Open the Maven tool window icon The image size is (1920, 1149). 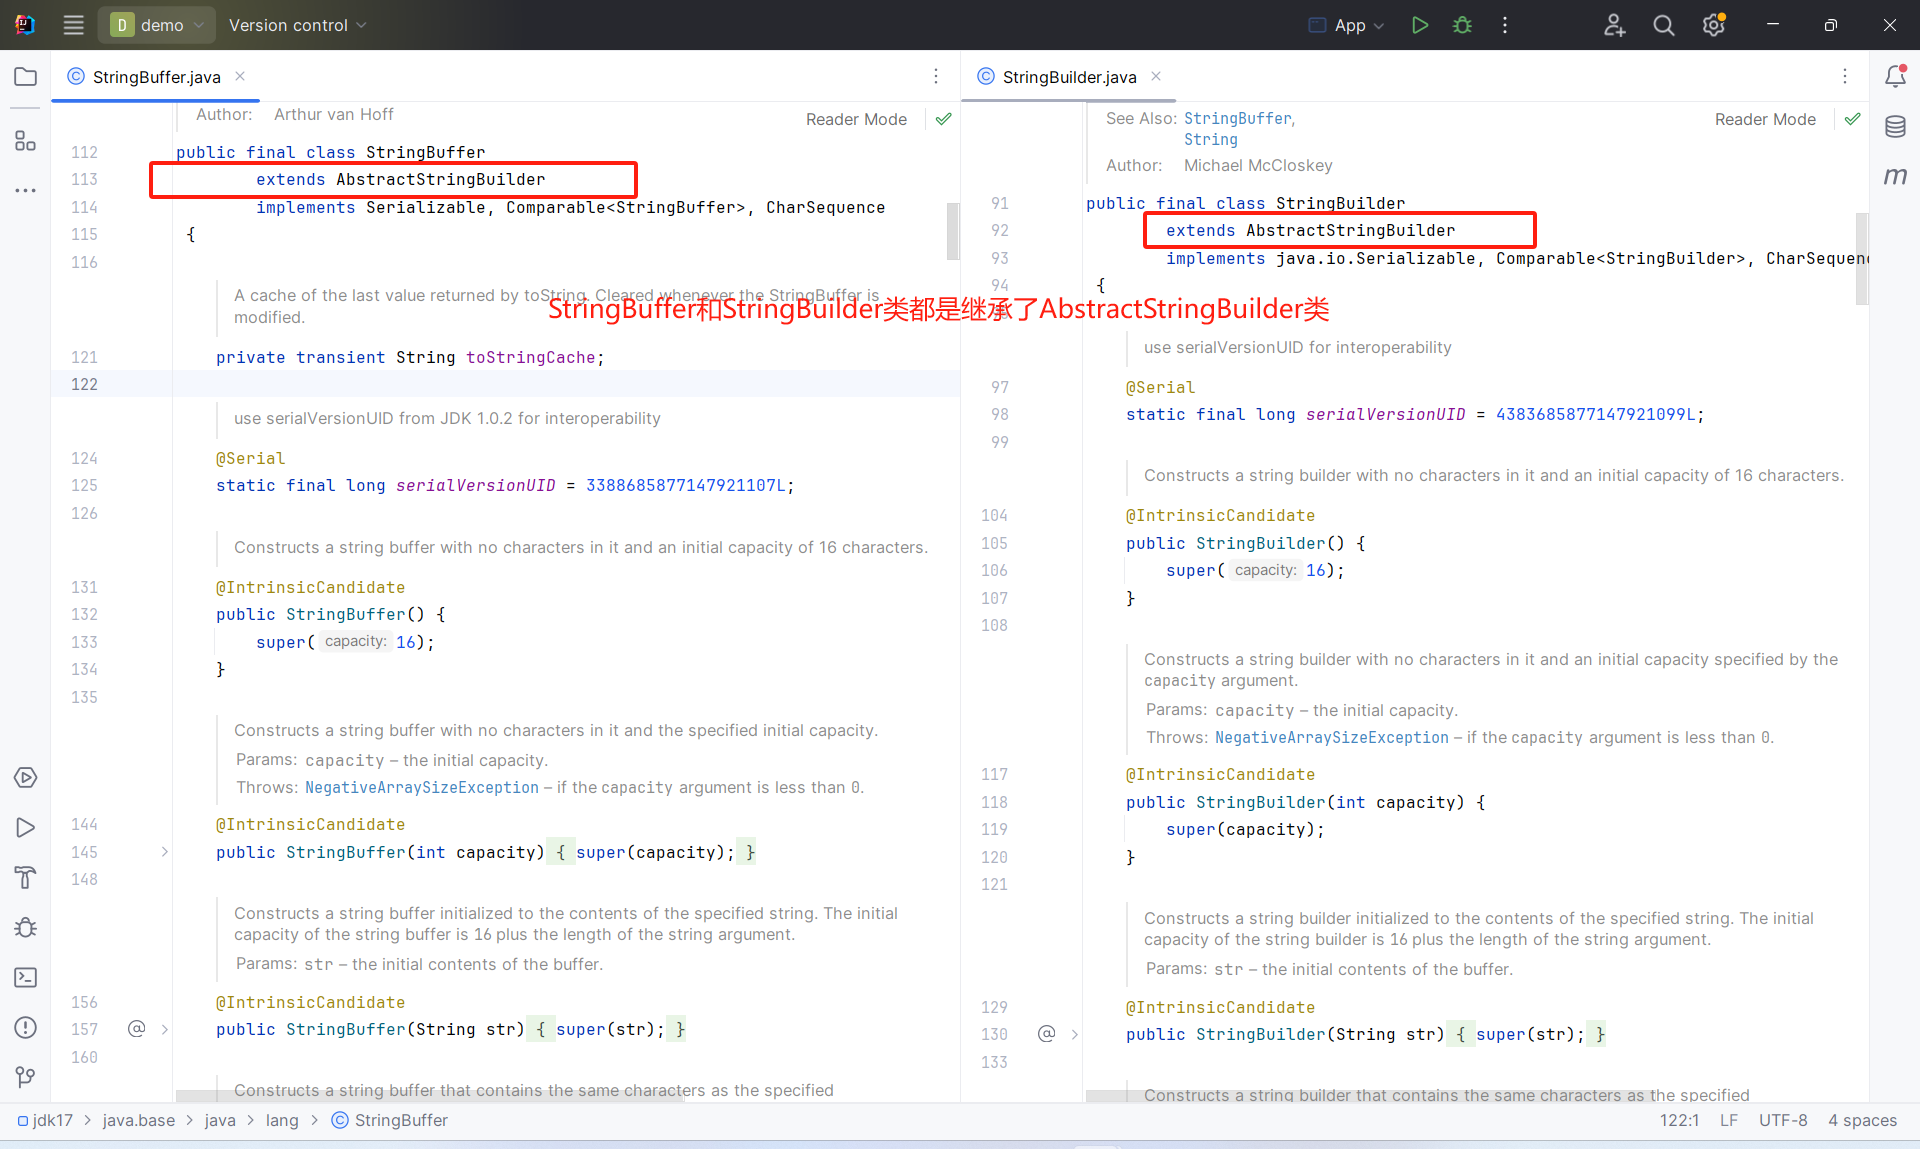(x=1895, y=177)
